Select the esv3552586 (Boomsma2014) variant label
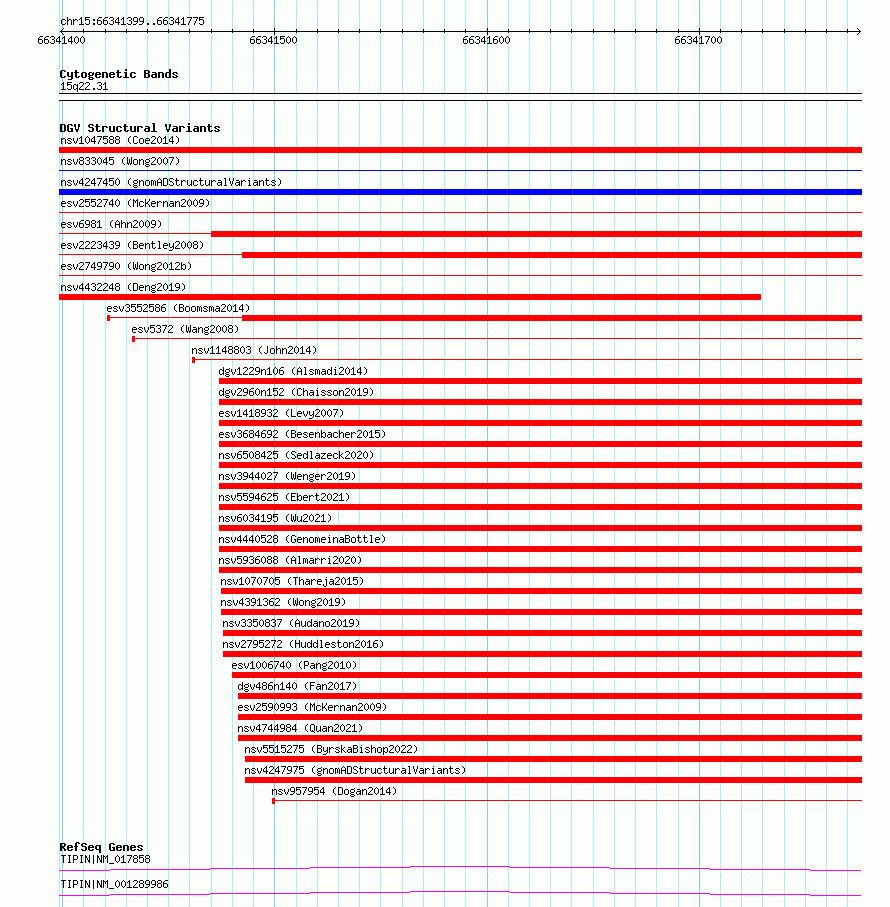The width and height of the screenshot is (890, 907). pyautogui.click(x=178, y=308)
